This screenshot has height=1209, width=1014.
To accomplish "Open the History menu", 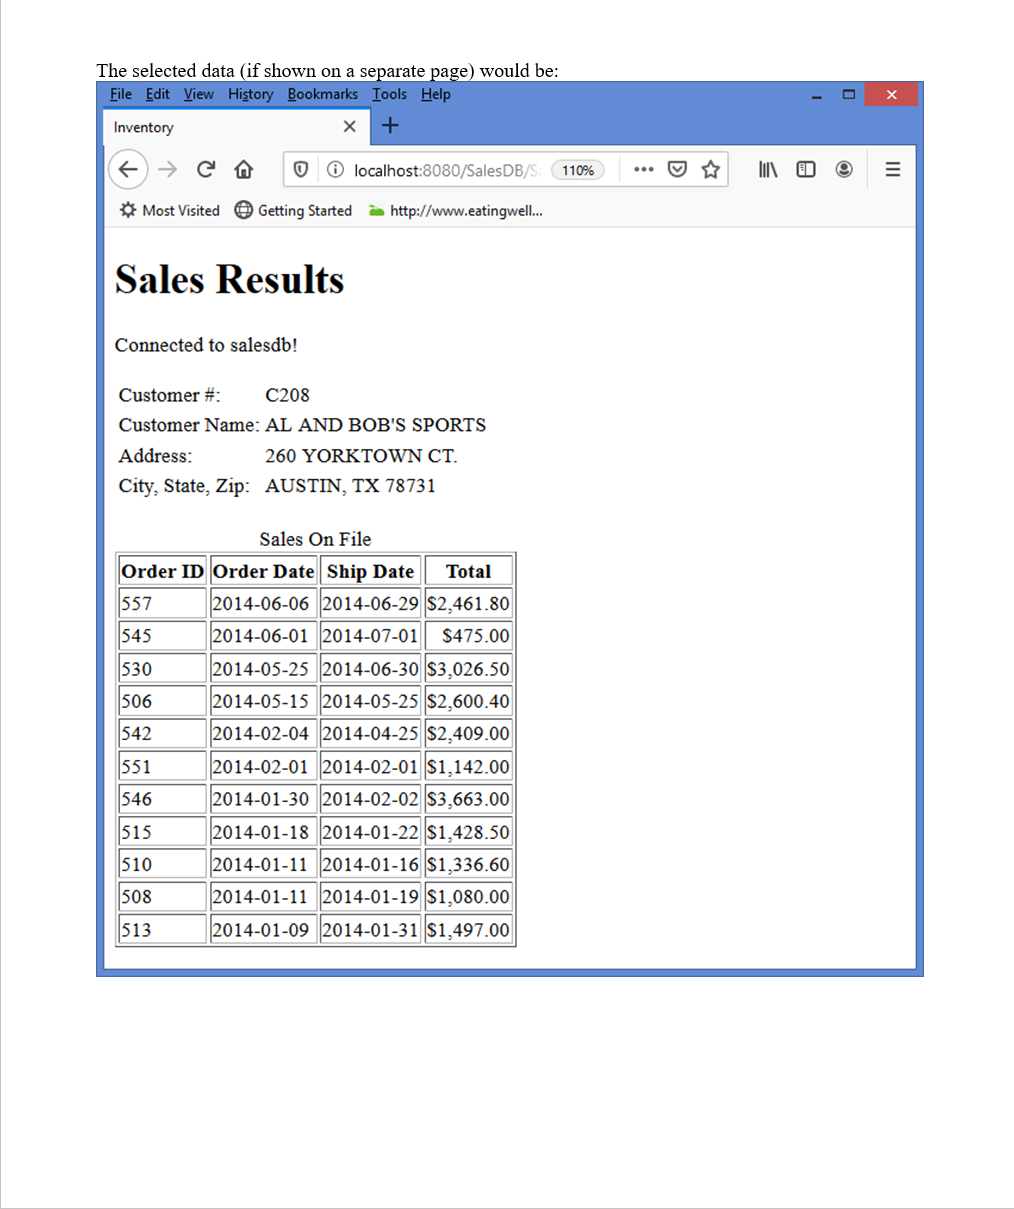I will (x=250, y=94).
